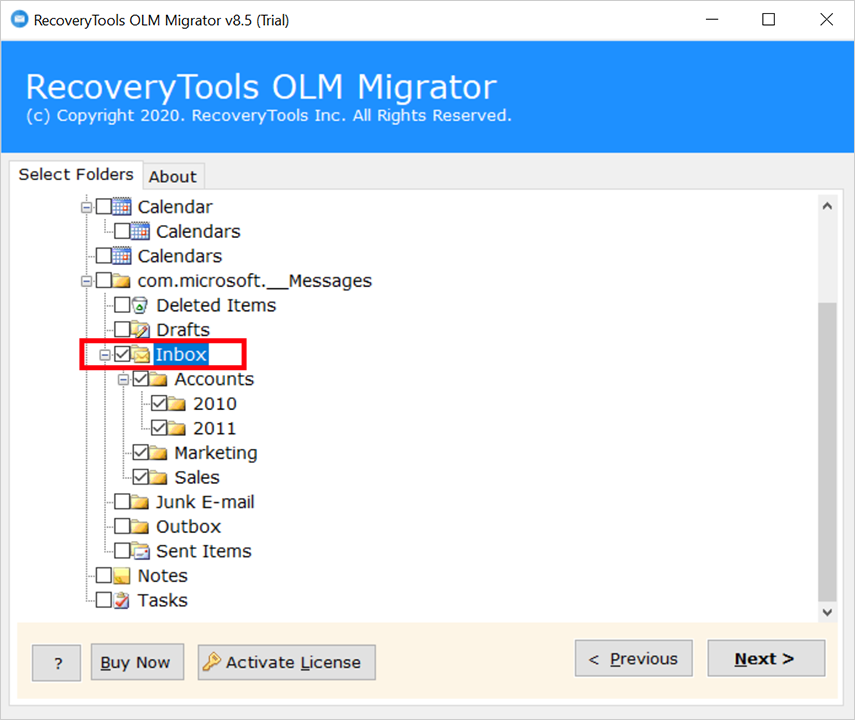Click the Outbox folder icon
Viewport: 855px width, 720px height.
140,526
